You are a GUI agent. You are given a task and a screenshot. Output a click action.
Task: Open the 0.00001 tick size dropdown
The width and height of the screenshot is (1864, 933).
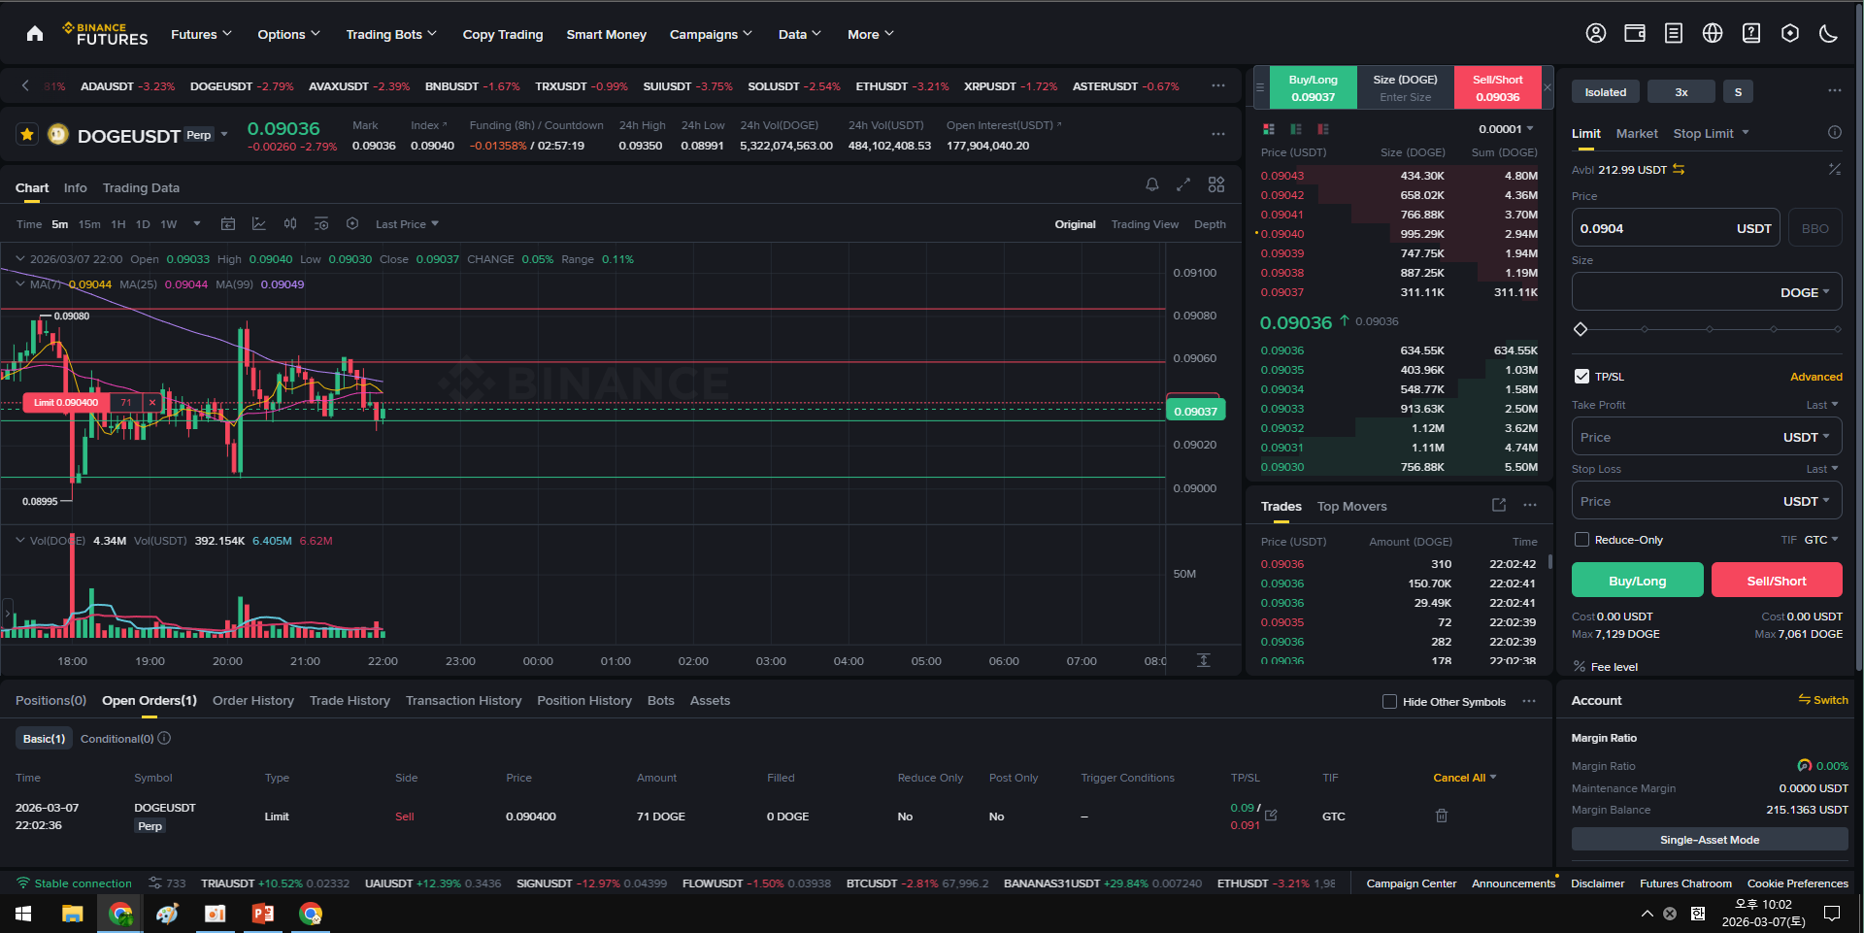tap(1506, 129)
